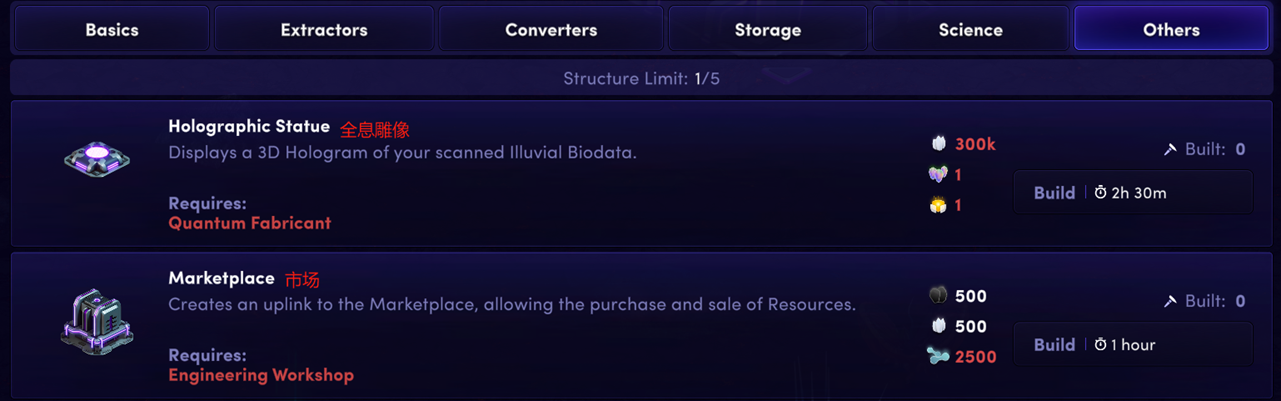Select the Others tab

[1171, 30]
